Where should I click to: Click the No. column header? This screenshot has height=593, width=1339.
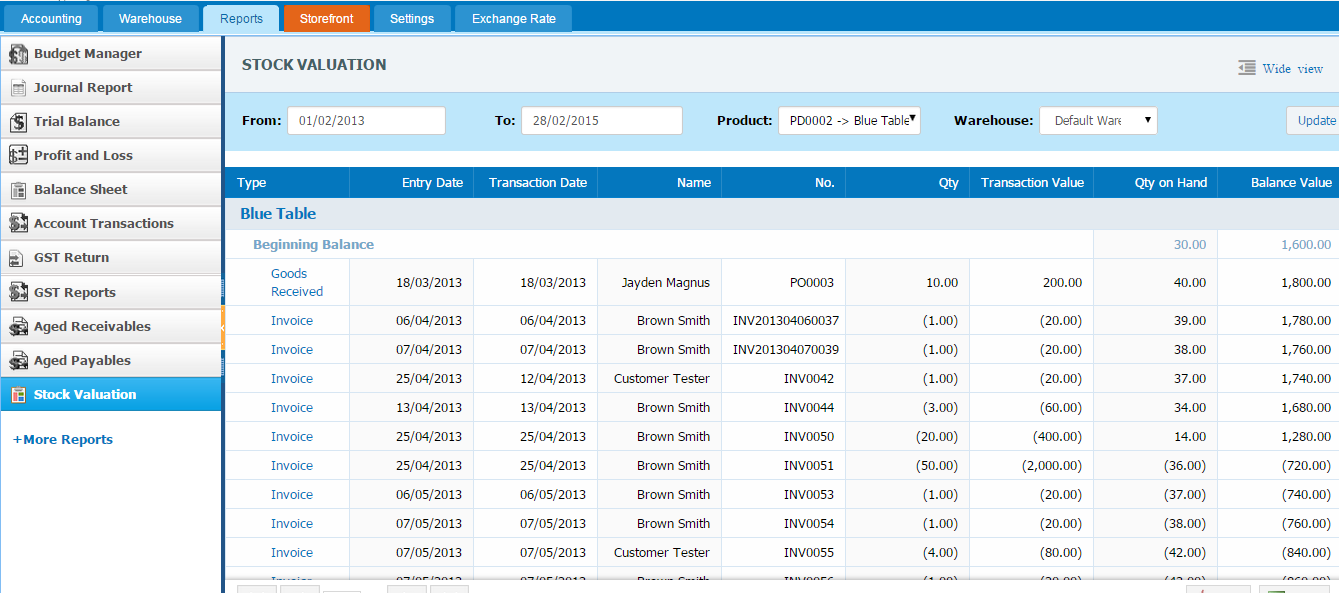(783, 183)
